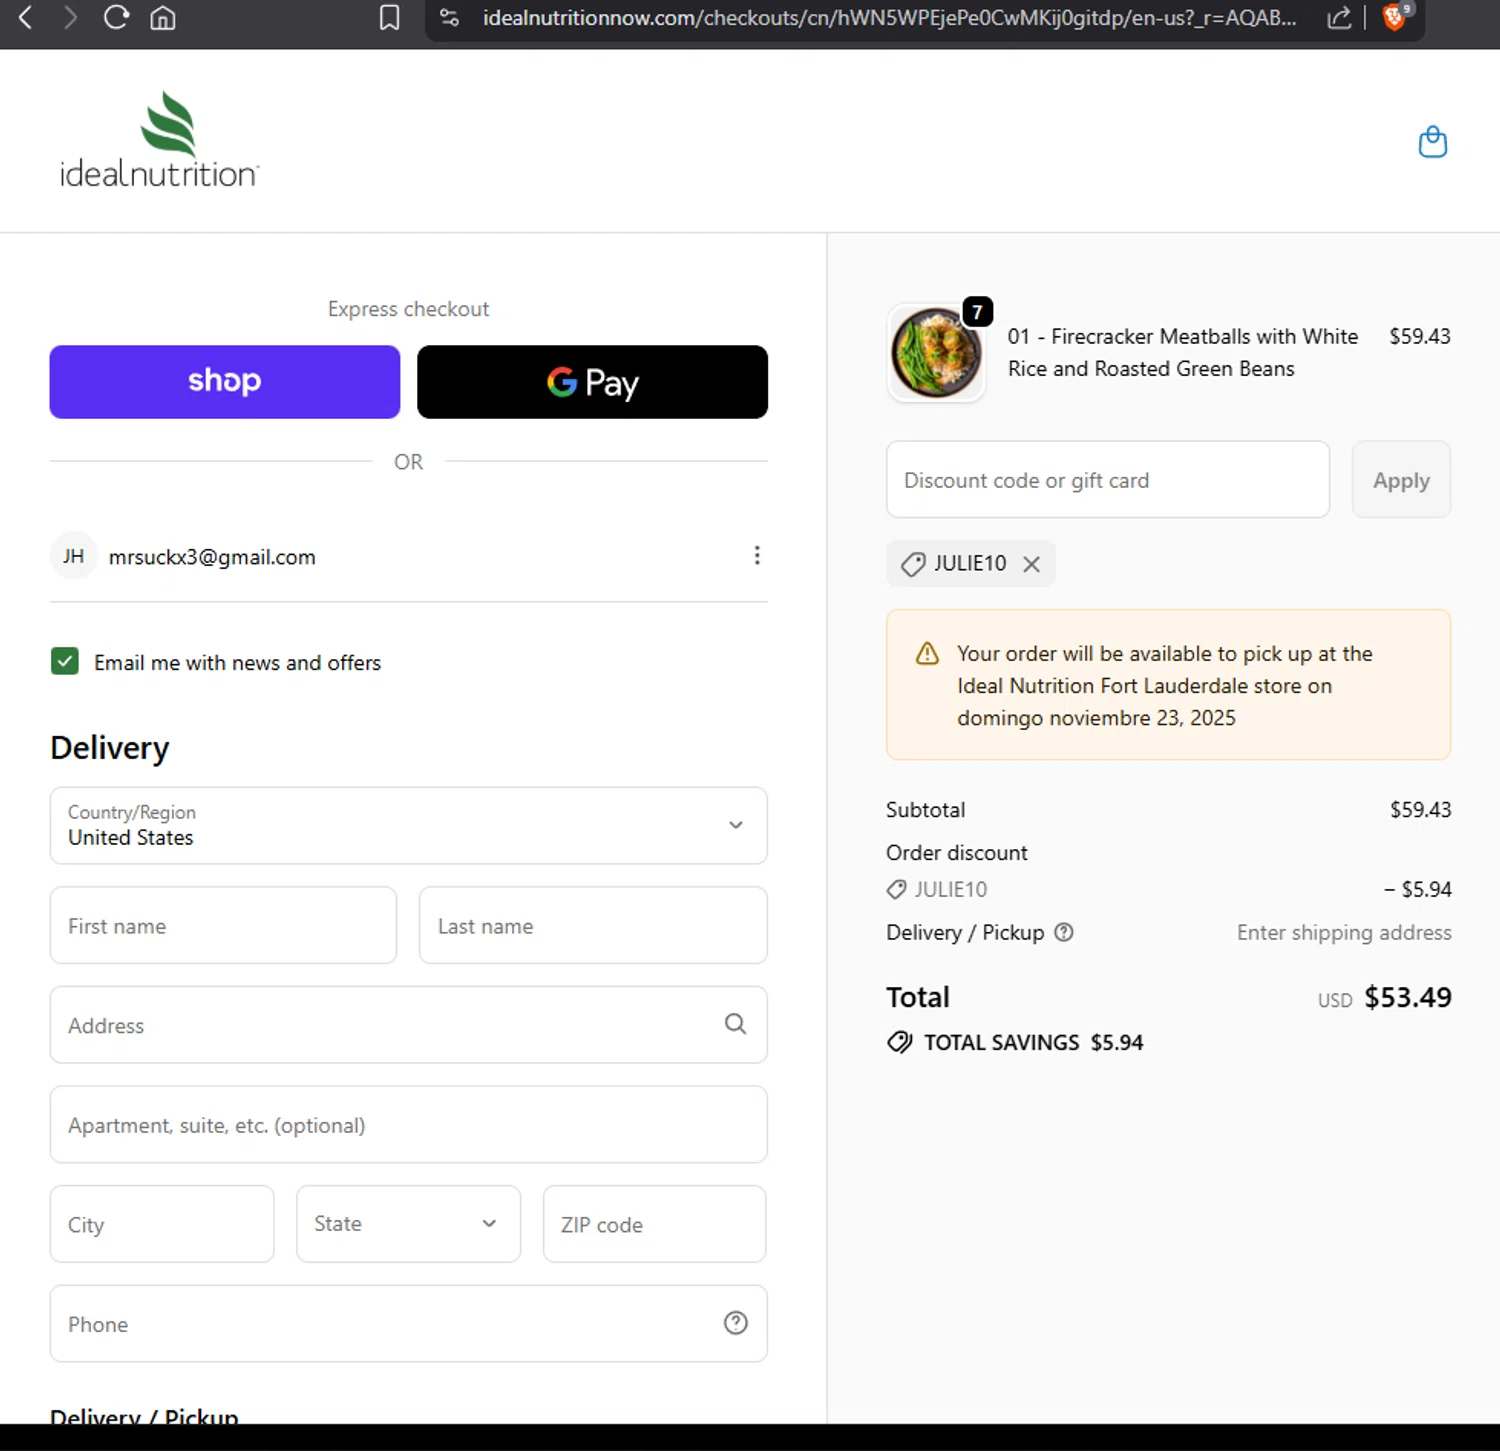
Task: Click the JULIE10 discount tag chip
Action: [970, 564]
